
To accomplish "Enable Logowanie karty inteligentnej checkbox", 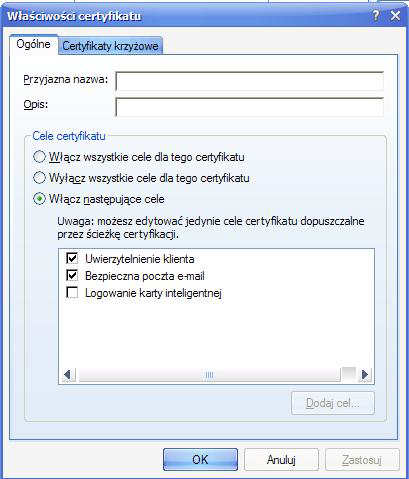I will [72, 293].
